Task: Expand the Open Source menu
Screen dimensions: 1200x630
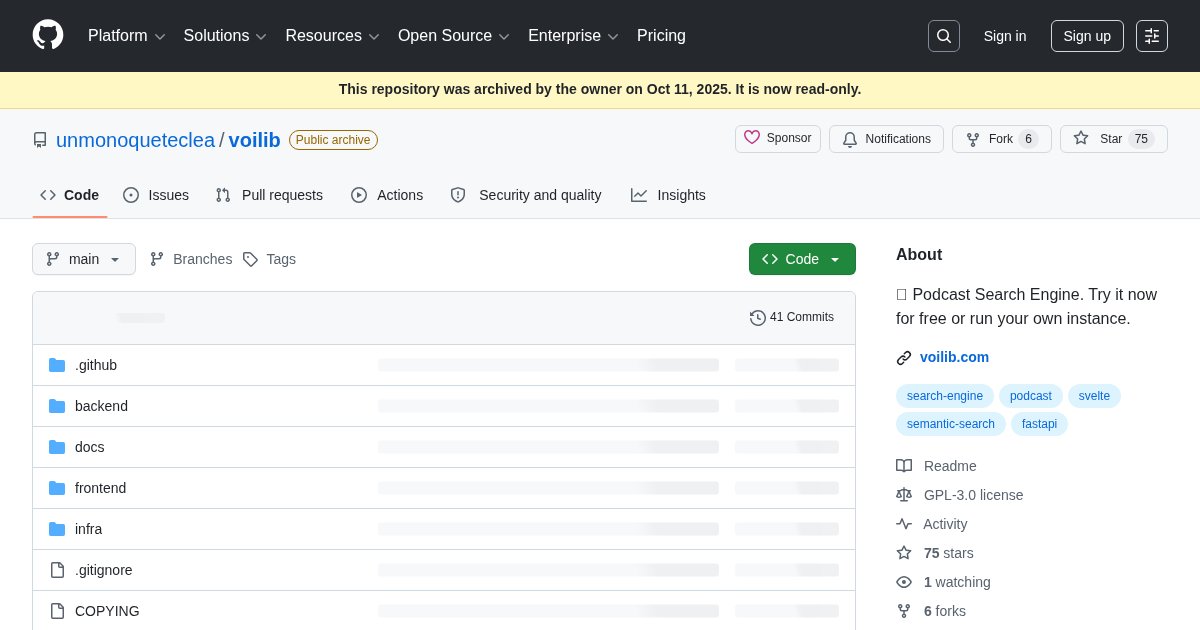Action: [x=454, y=36]
